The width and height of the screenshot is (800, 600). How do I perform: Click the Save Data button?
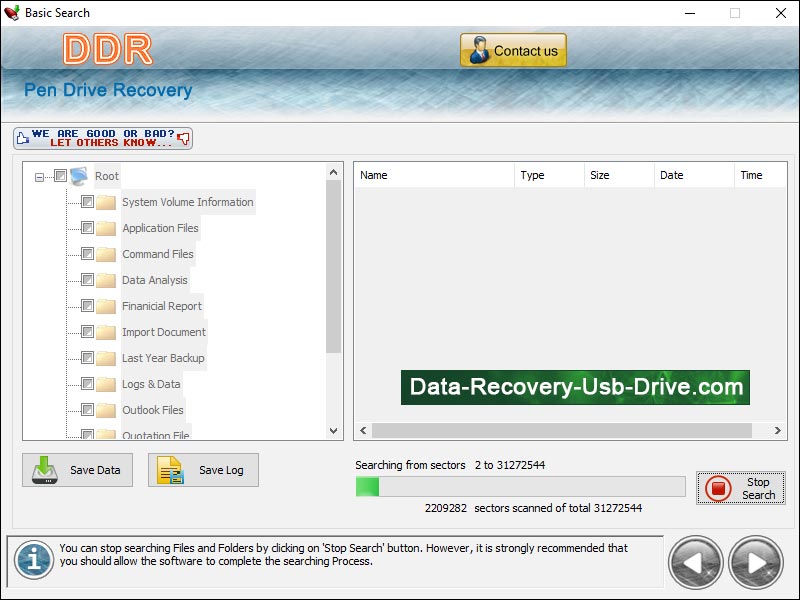point(78,470)
